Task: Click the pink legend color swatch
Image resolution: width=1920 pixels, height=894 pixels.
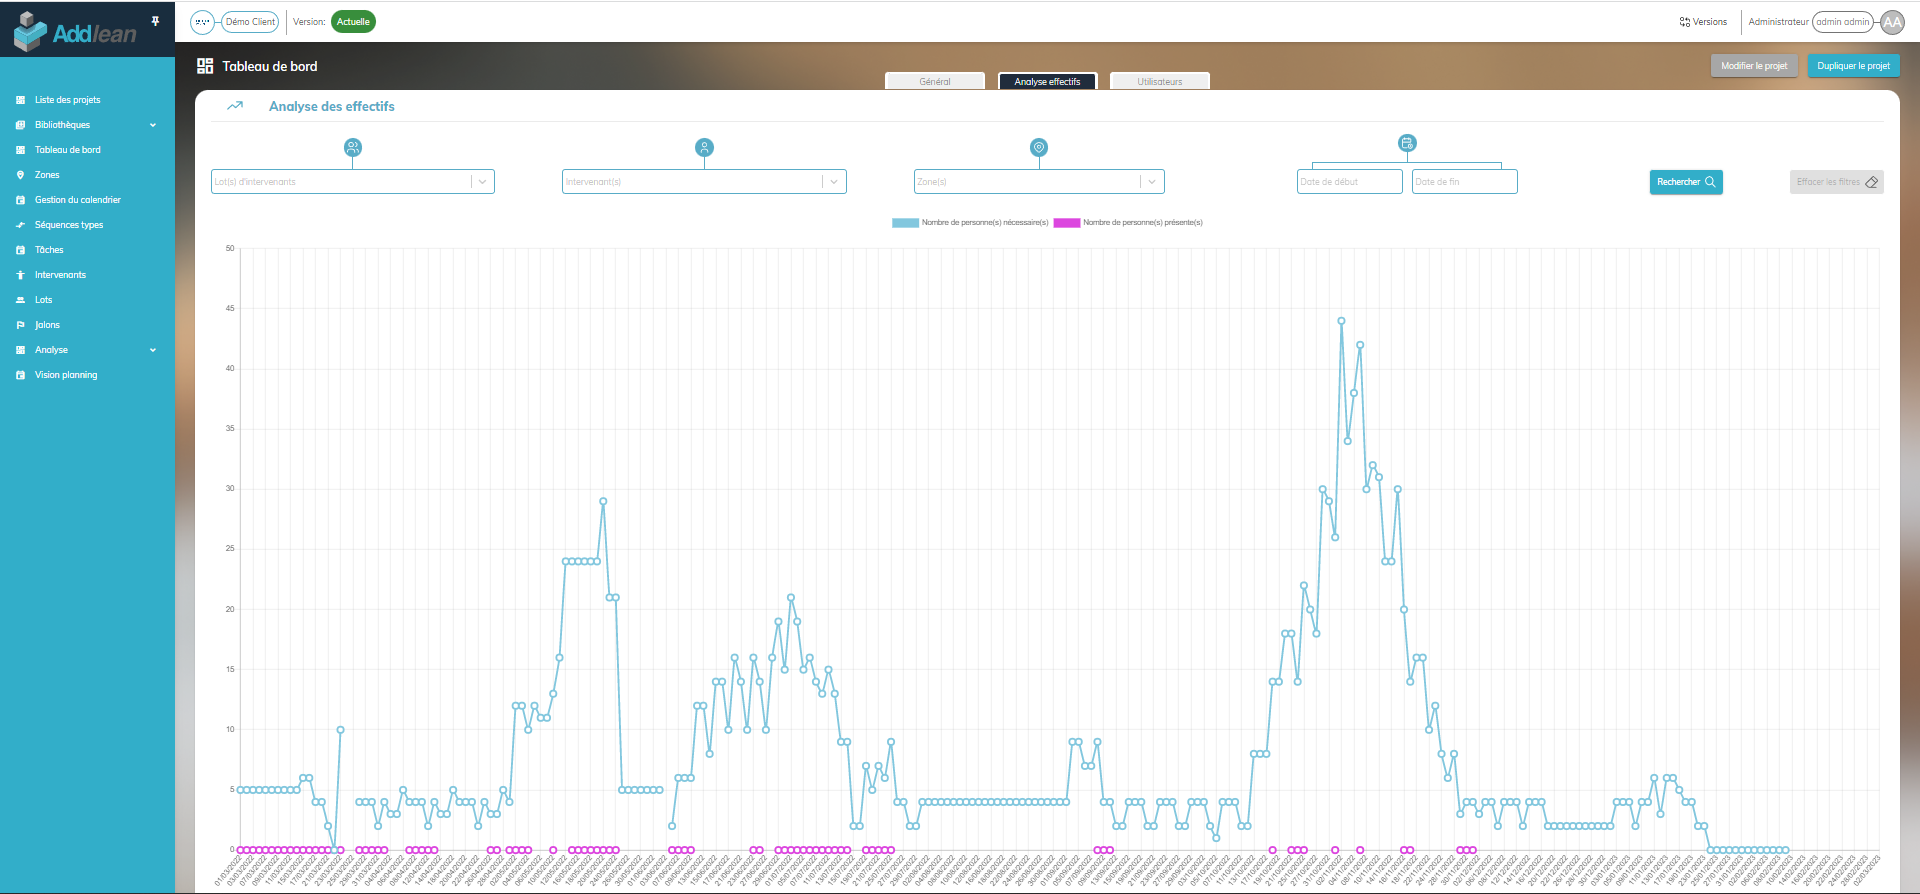Action: (x=1066, y=223)
